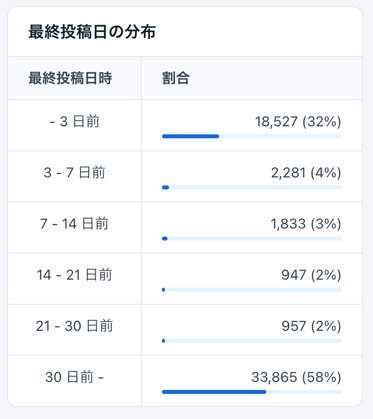Select the 割合 column header

pos(176,78)
